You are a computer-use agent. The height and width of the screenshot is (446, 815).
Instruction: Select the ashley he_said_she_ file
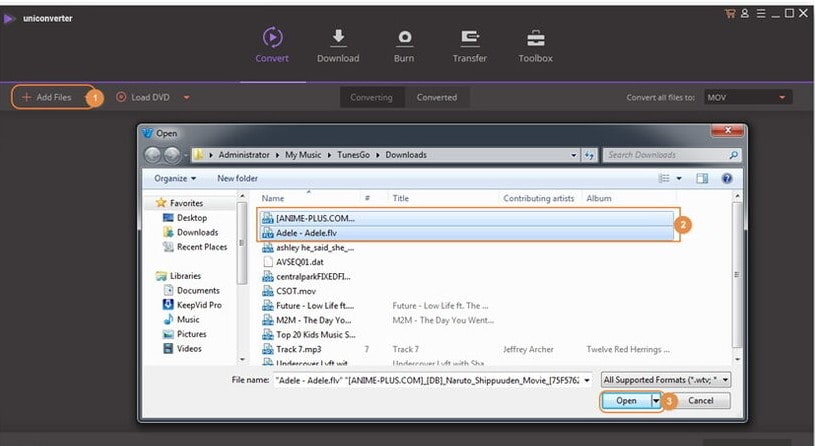pos(308,248)
